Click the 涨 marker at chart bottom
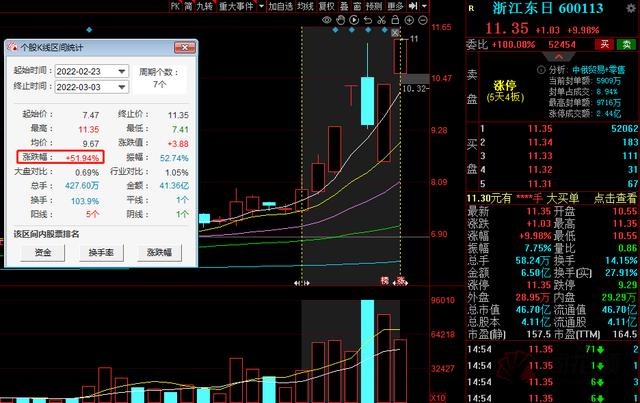 (401, 281)
